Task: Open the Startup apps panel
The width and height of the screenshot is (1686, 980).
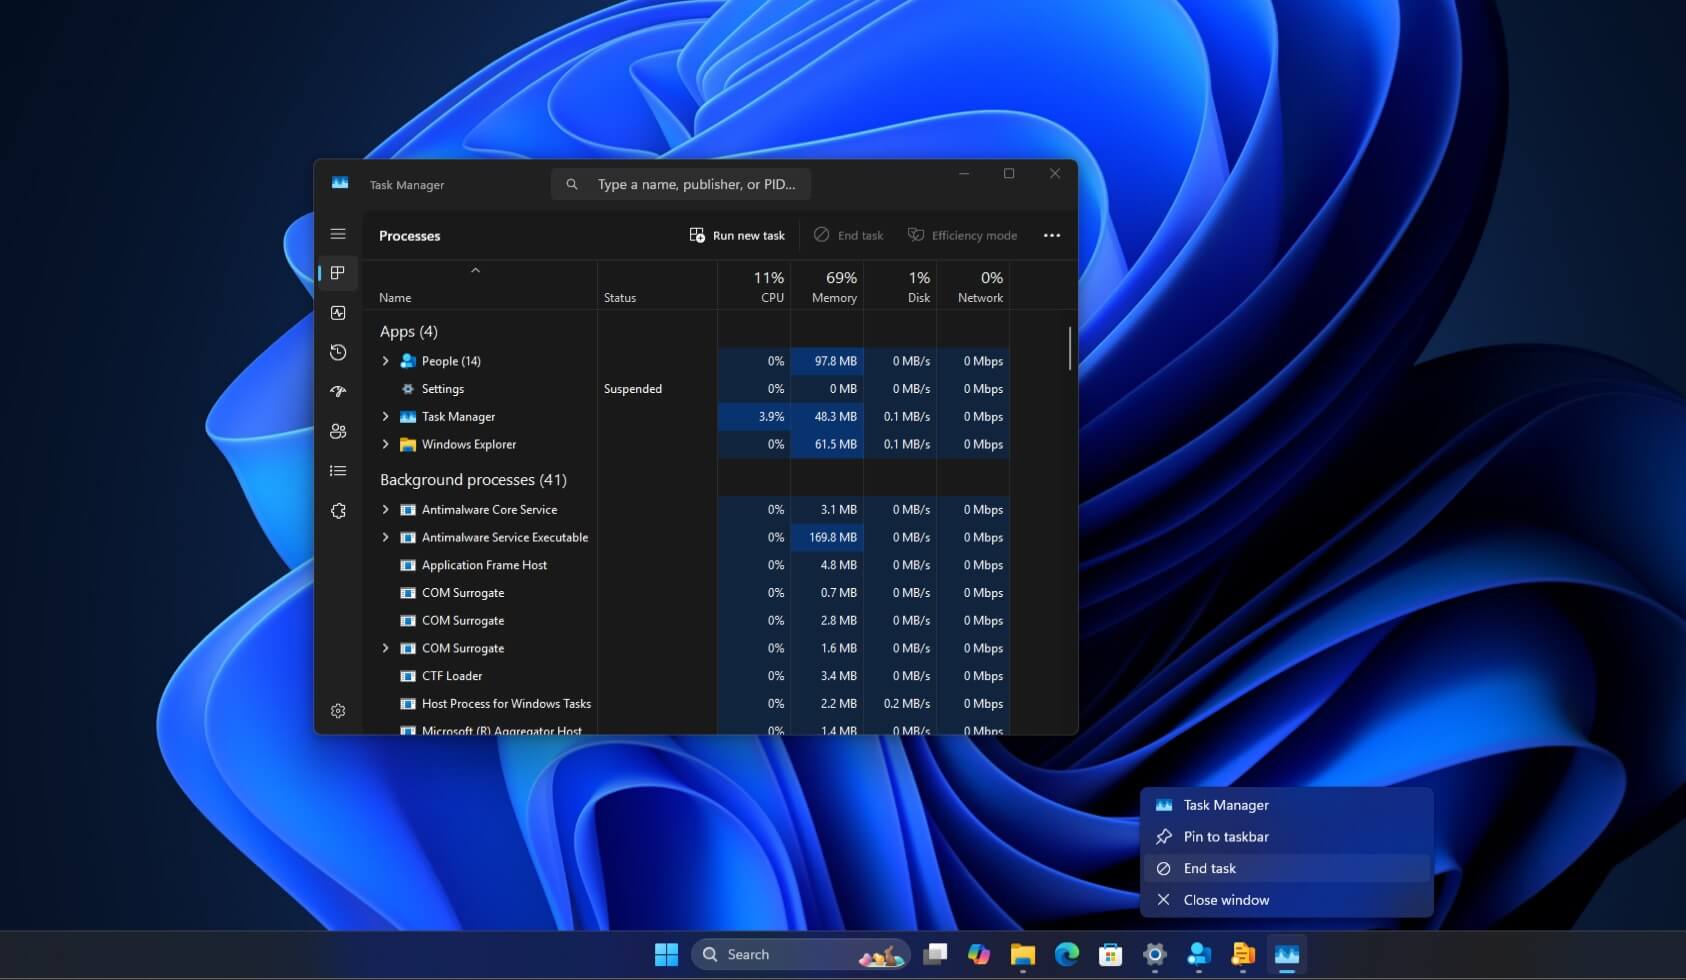Action: [x=339, y=391]
